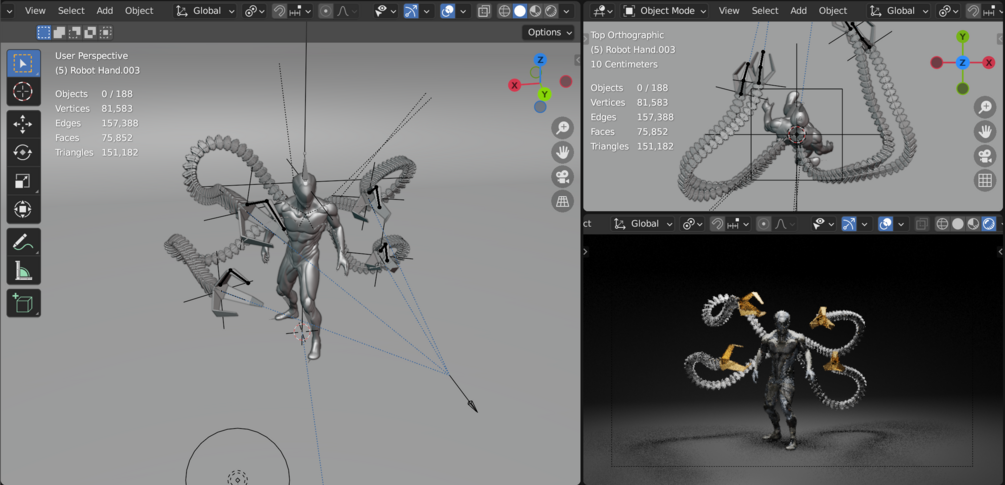Open View menu in top-right viewport
The width and height of the screenshot is (1005, 485).
click(729, 11)
